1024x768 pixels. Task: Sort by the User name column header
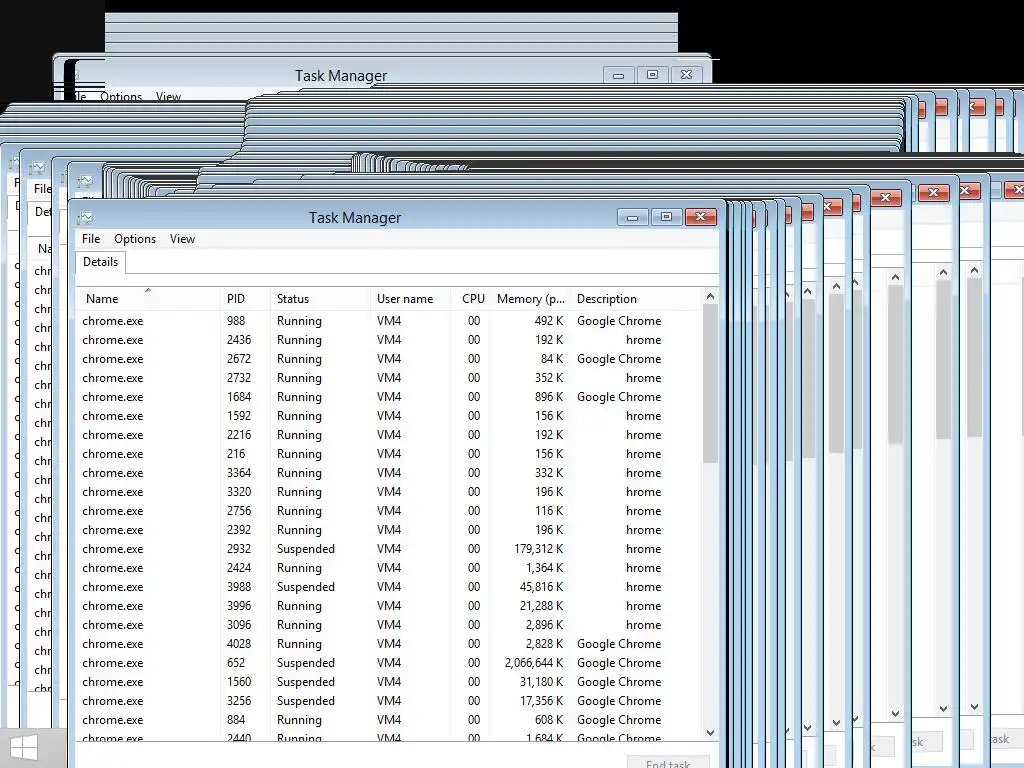[x=410, y=298]
